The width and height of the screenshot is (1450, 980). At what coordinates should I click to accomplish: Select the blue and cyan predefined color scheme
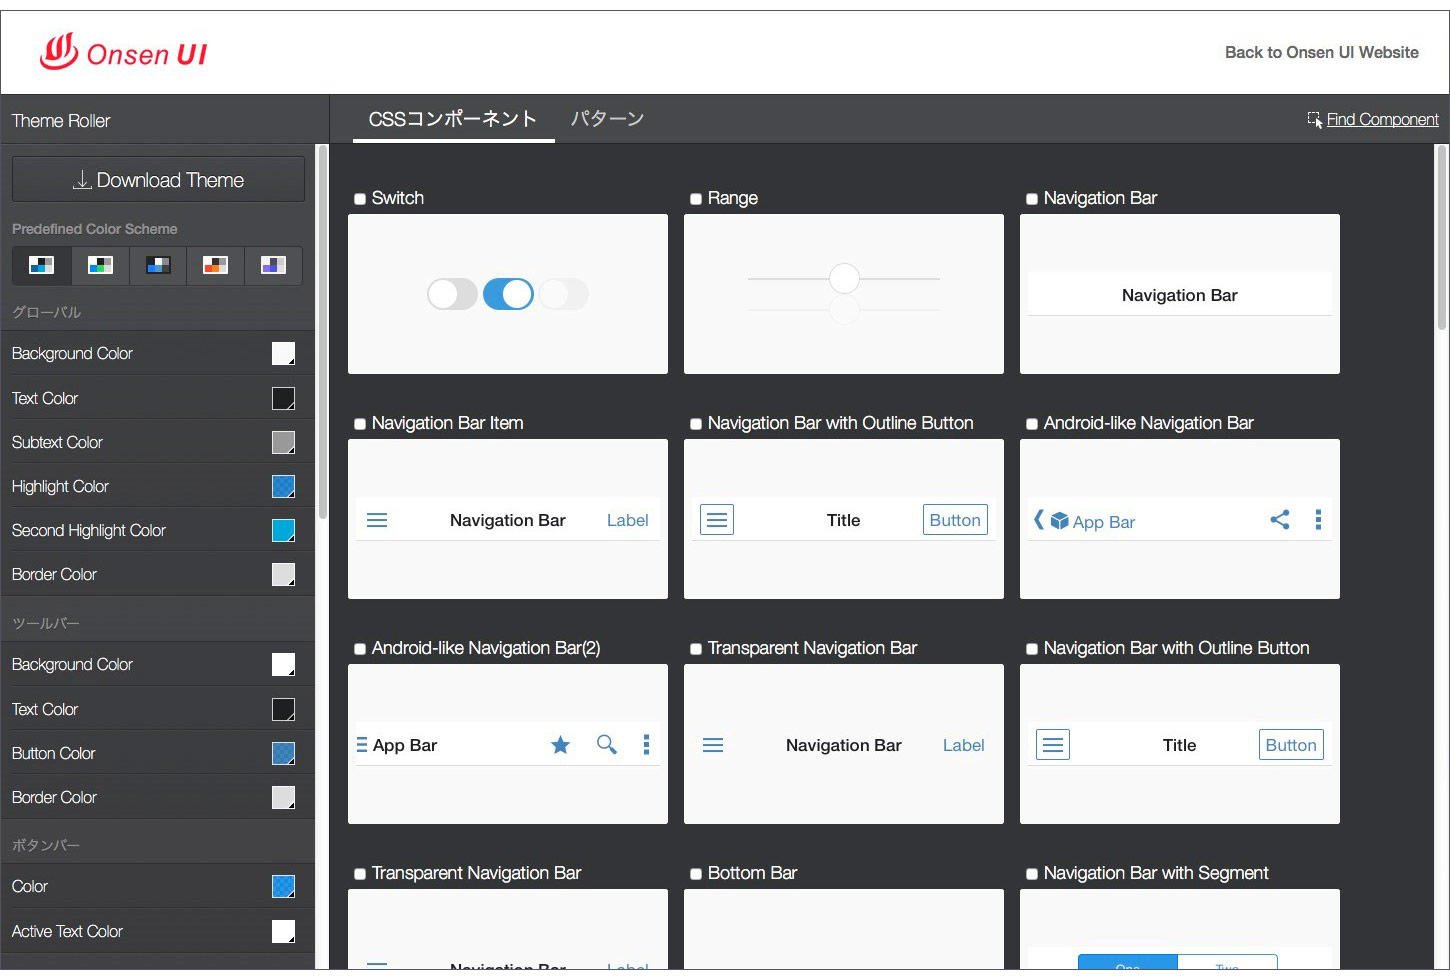click(42, 265)
